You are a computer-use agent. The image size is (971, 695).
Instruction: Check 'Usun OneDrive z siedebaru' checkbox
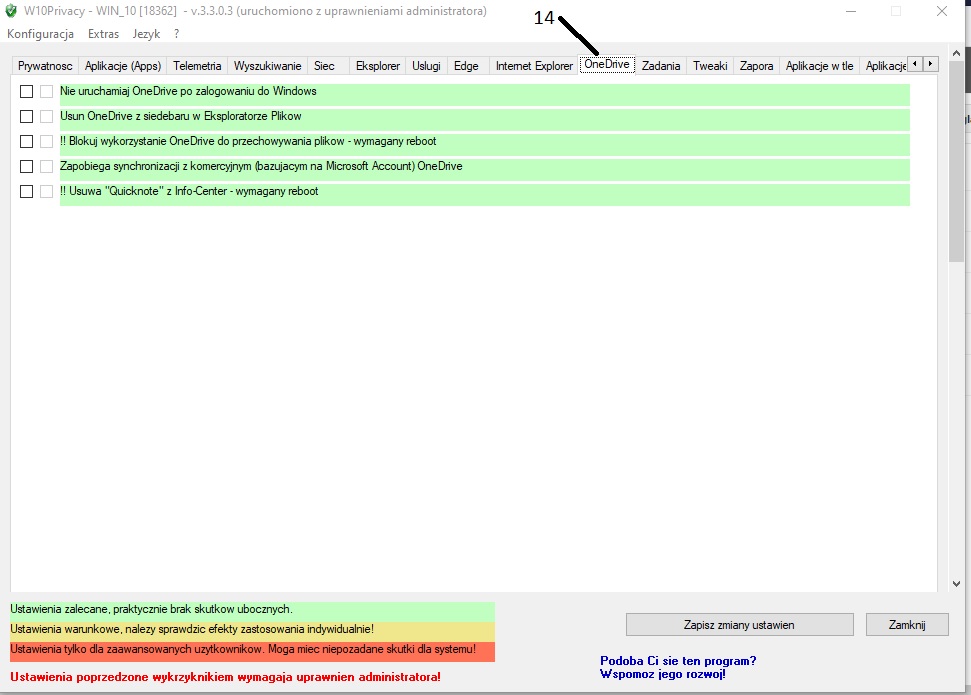coord(26,116)
